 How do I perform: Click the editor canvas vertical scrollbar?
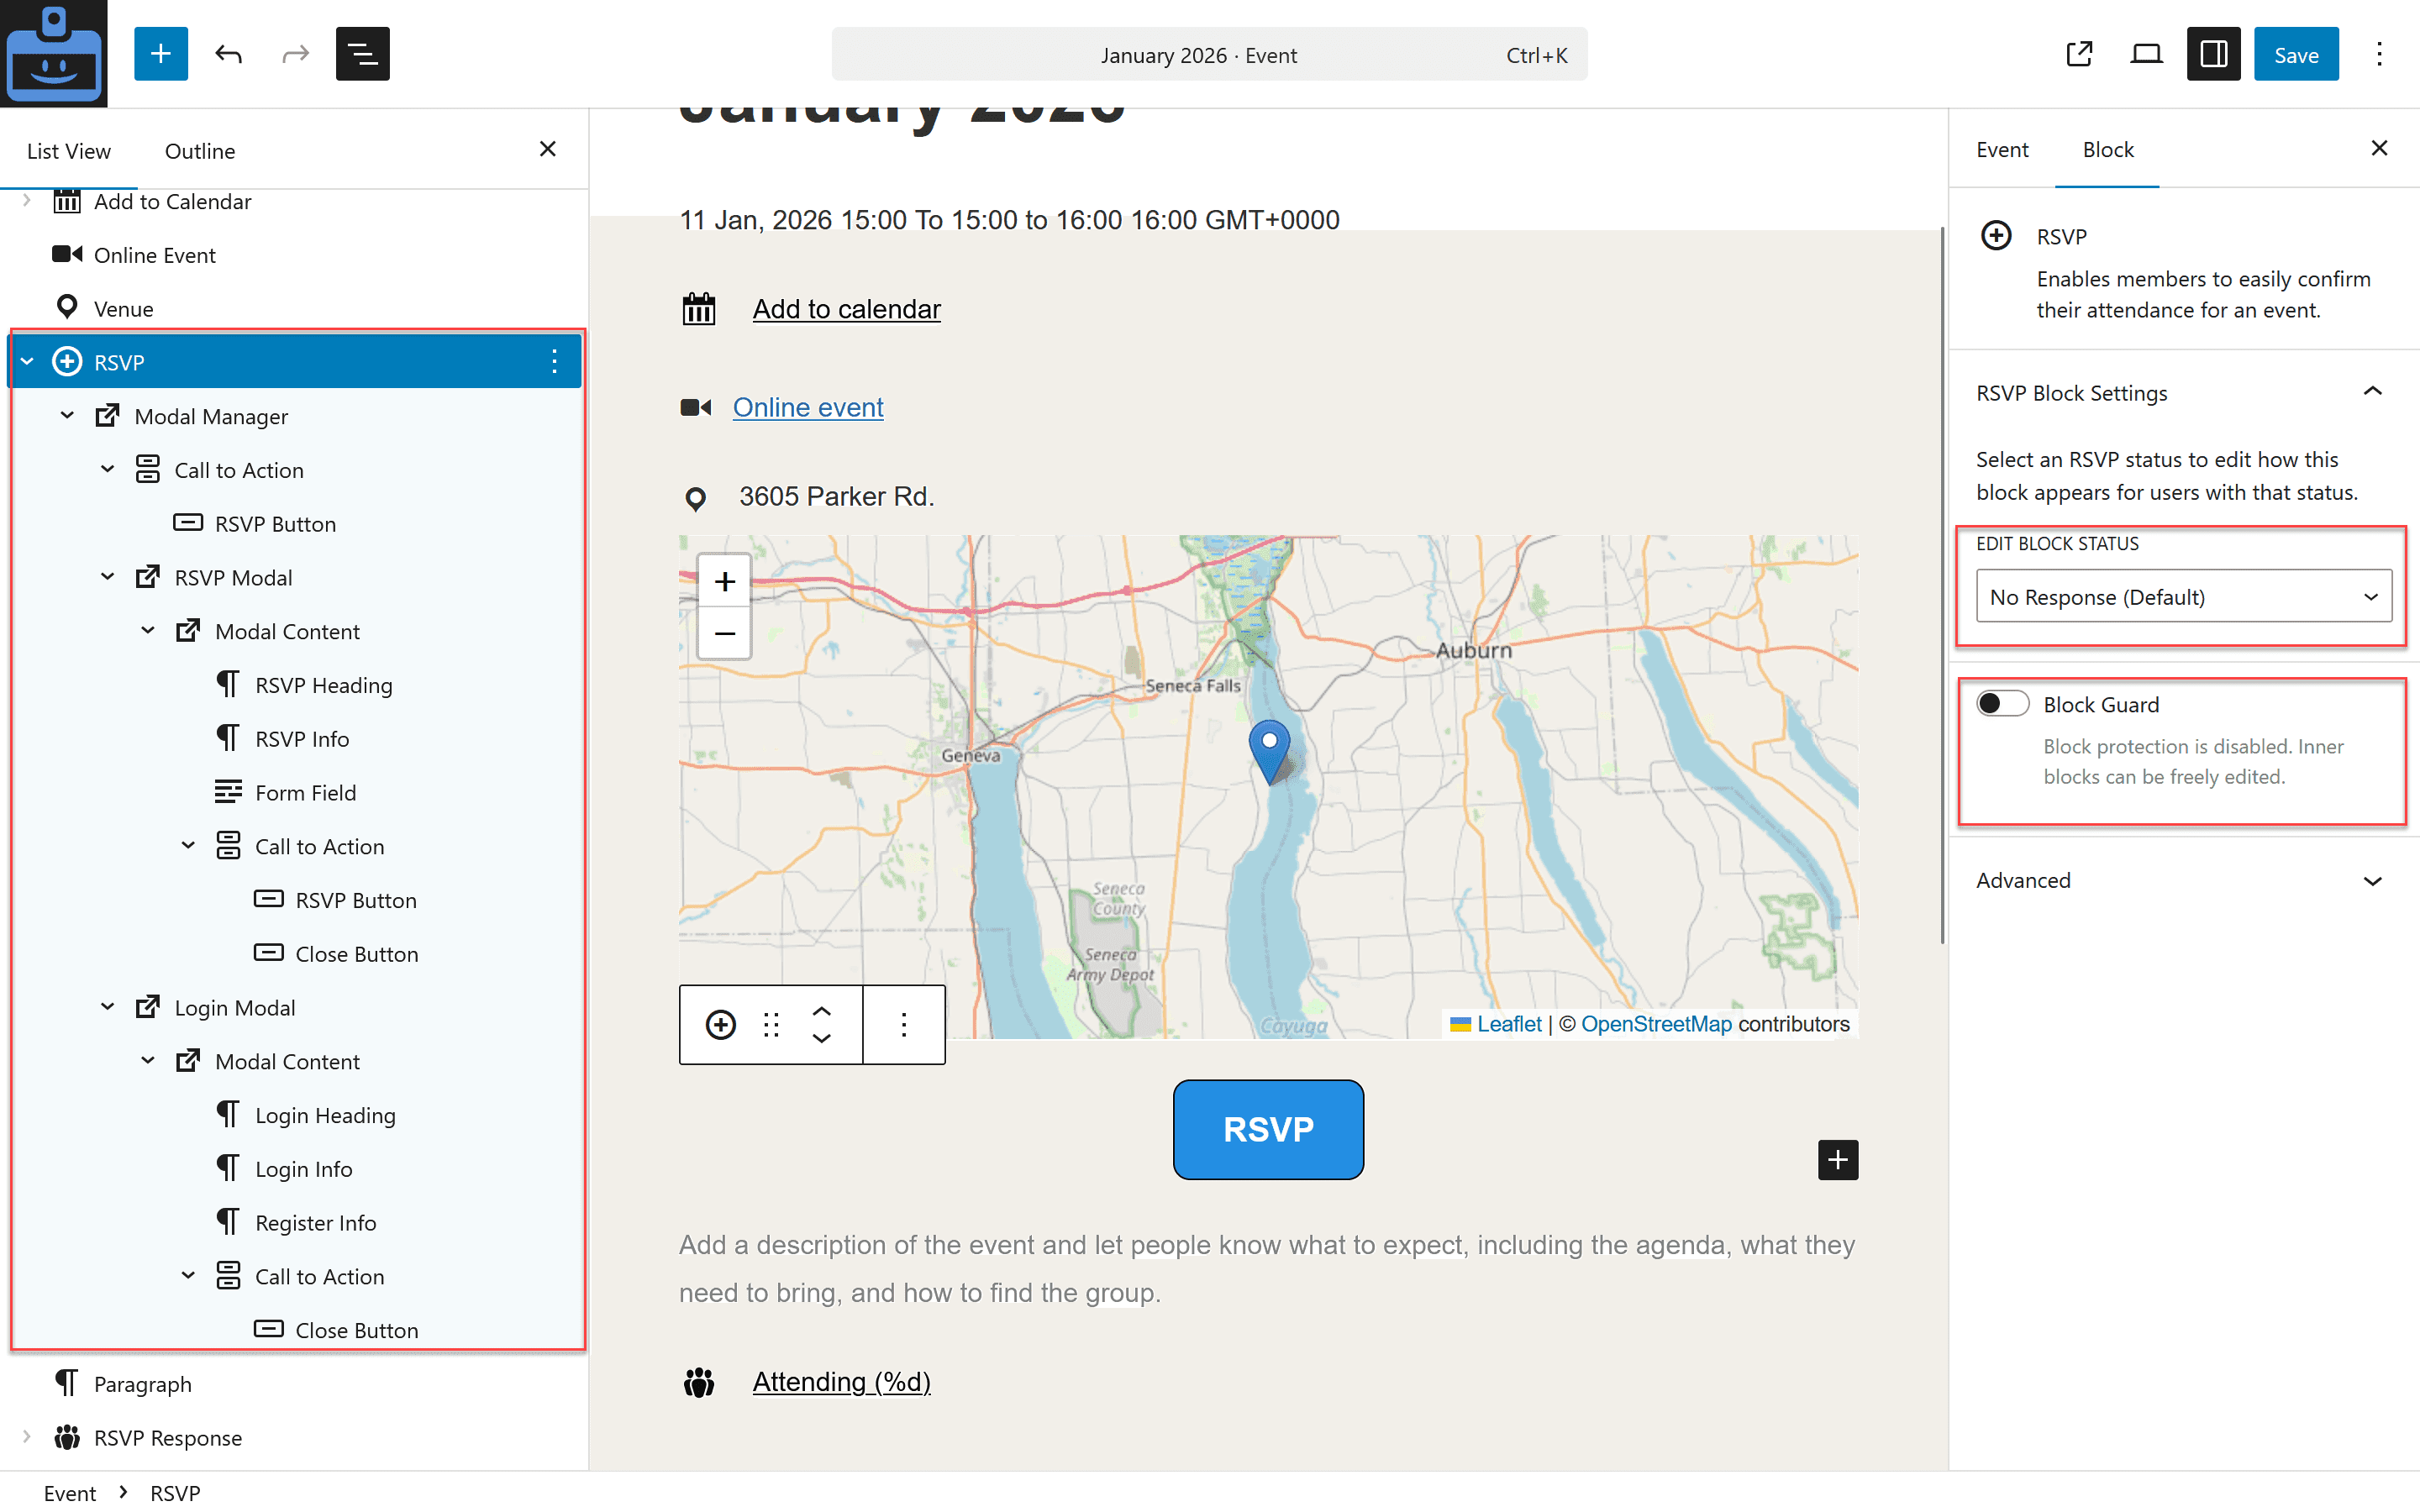[1942, 584]
